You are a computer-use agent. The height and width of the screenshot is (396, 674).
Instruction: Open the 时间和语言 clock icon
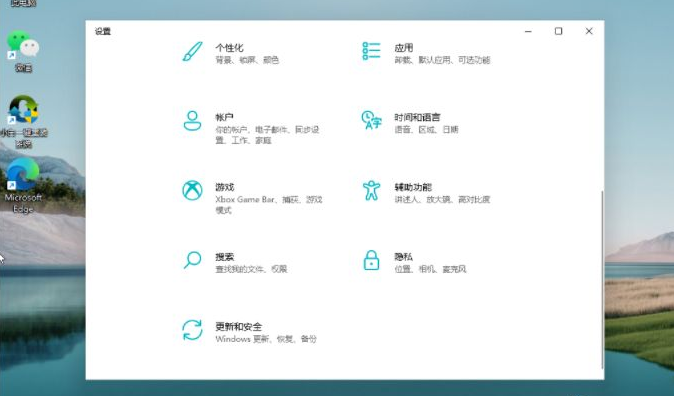(371, 120)
